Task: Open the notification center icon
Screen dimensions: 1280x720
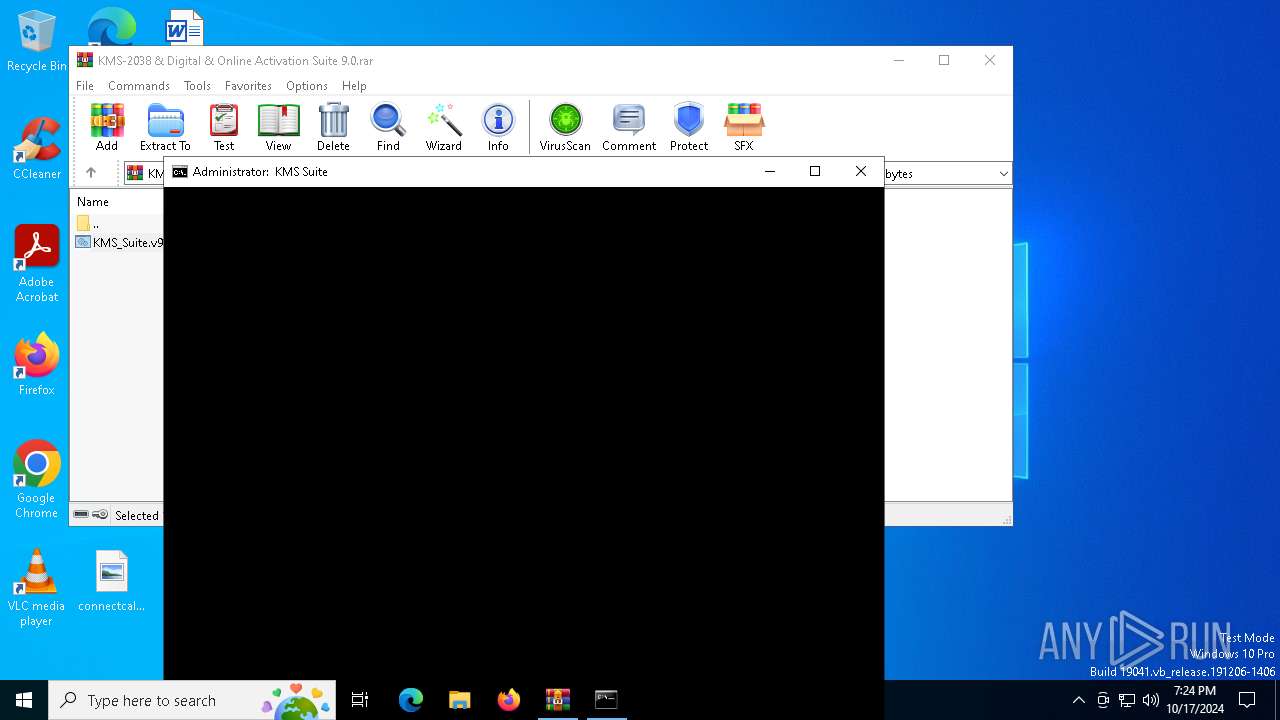Action: click(1247, 700)
